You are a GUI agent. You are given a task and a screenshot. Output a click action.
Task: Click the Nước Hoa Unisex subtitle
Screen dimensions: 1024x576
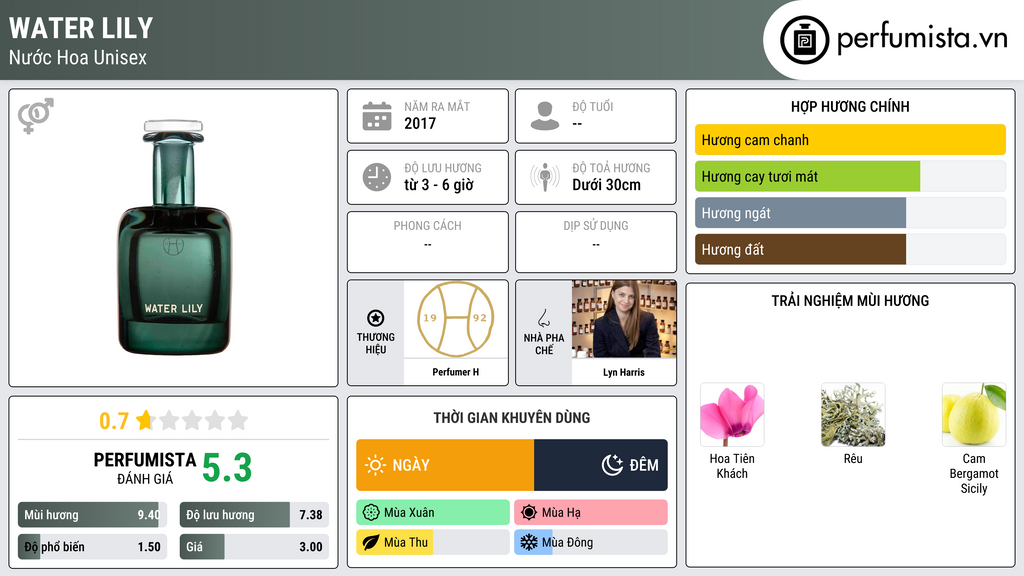click(78, 57)
